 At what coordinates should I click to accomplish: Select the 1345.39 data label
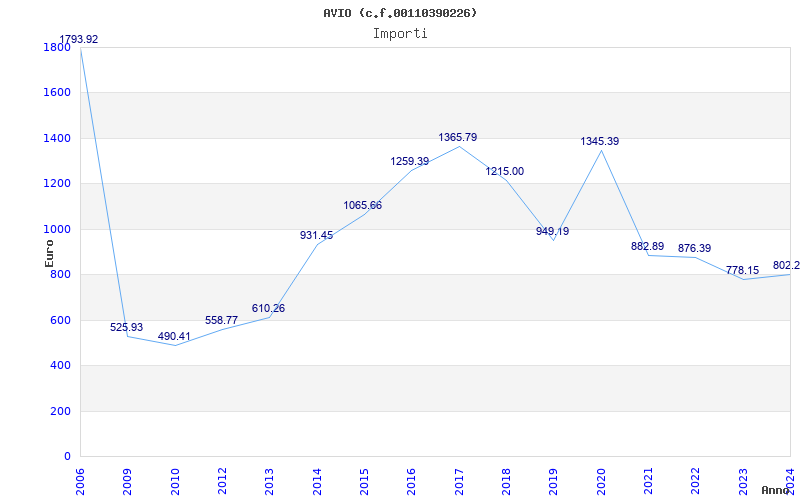click(x=599, y=141)
